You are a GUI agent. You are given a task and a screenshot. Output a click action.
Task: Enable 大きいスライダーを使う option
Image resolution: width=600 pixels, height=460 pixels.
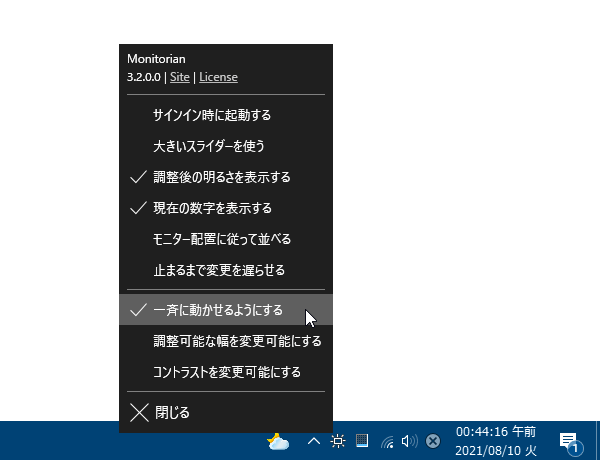(x=226, y=146)
